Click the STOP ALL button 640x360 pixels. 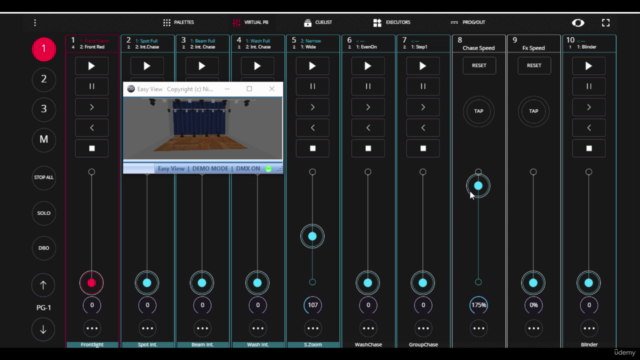pos(44,178)
